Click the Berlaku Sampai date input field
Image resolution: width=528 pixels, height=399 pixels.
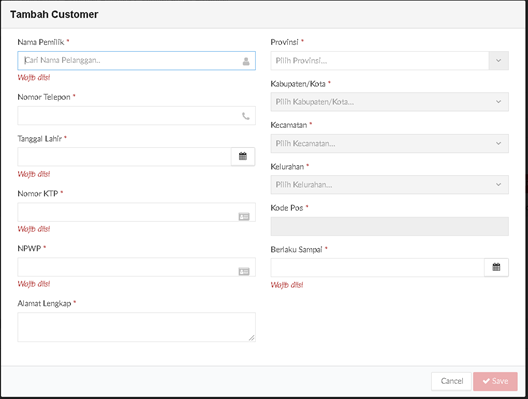tap(377, 267)
